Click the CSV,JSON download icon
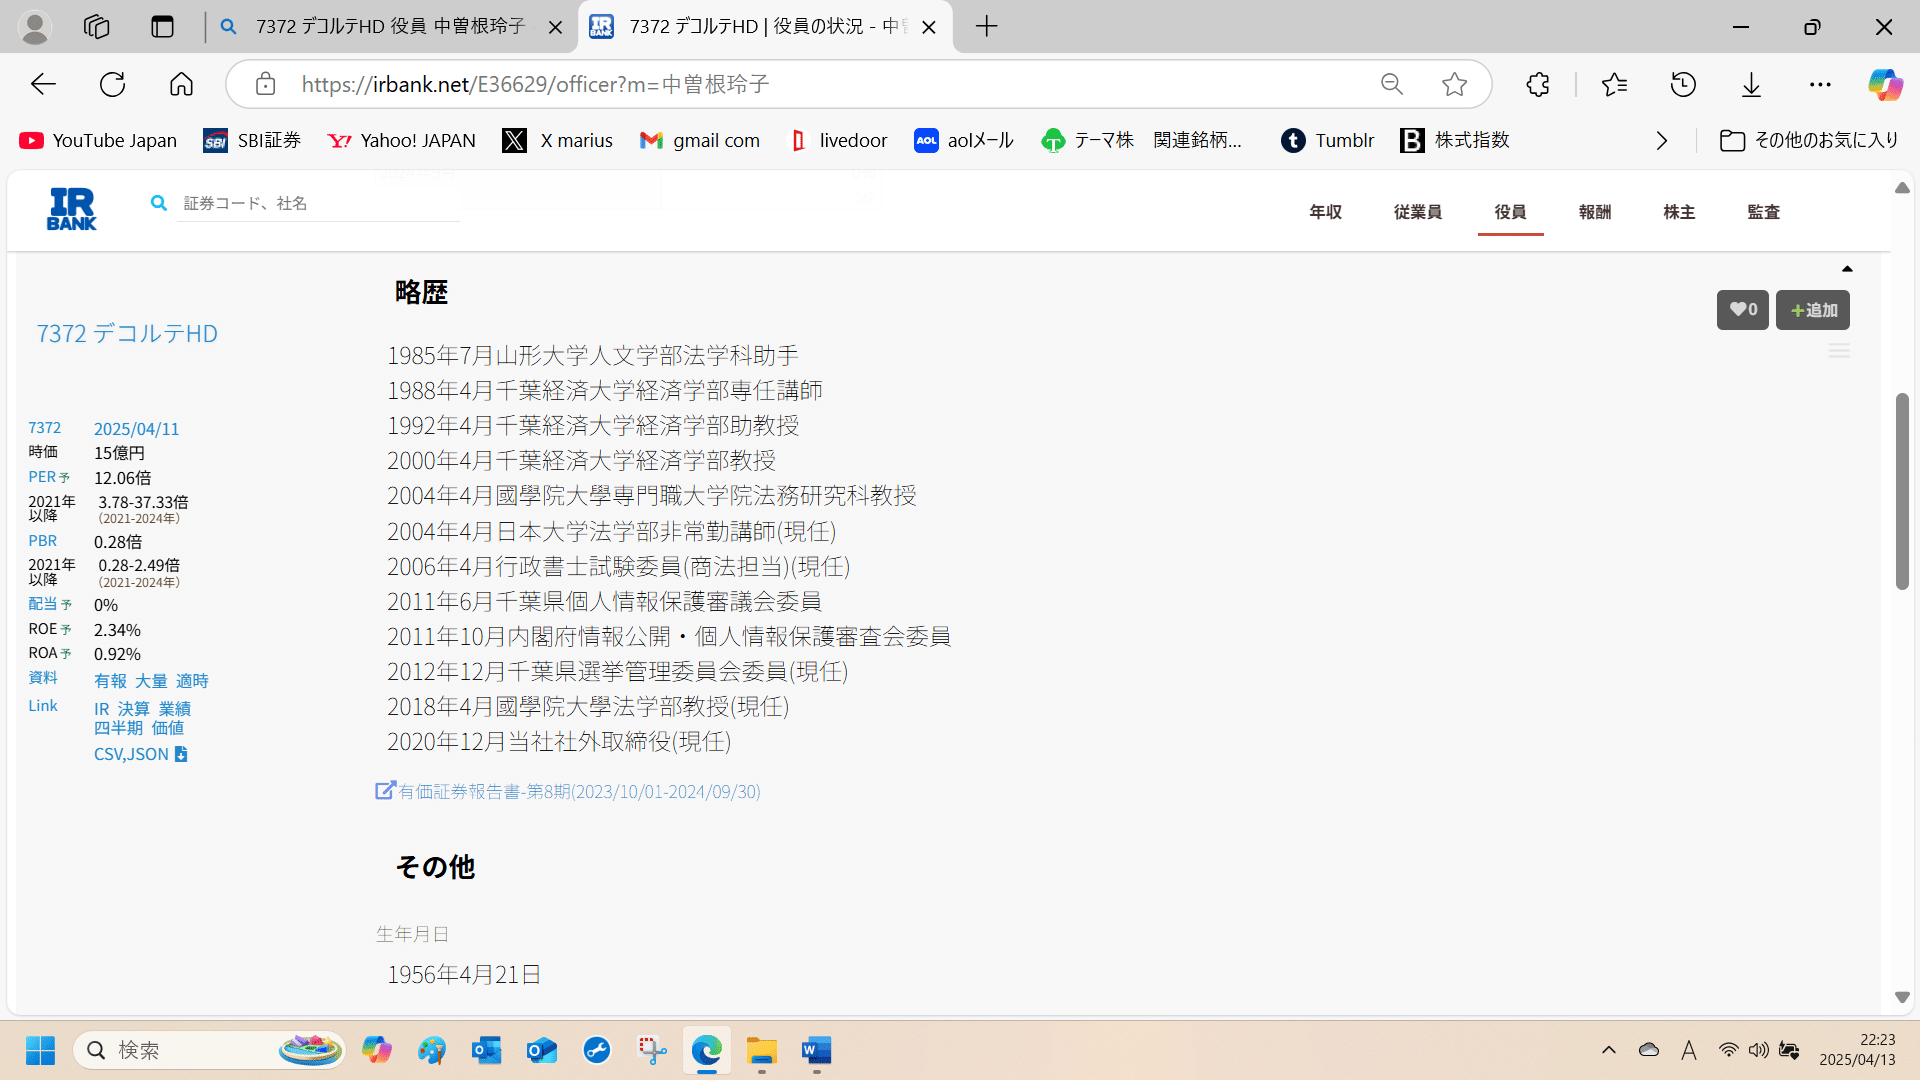 click(180, 754)
